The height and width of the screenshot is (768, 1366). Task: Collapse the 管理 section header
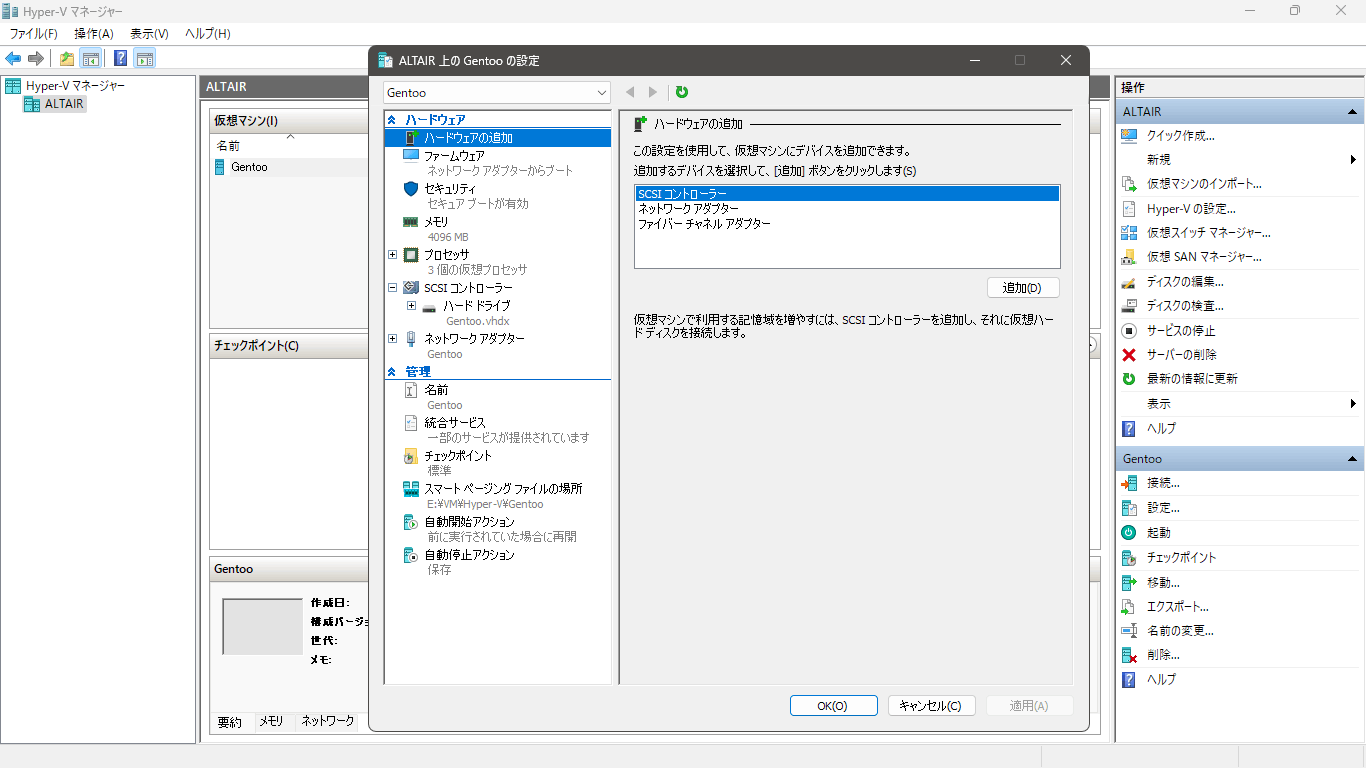pyautogui.click(x=392, y=372)
